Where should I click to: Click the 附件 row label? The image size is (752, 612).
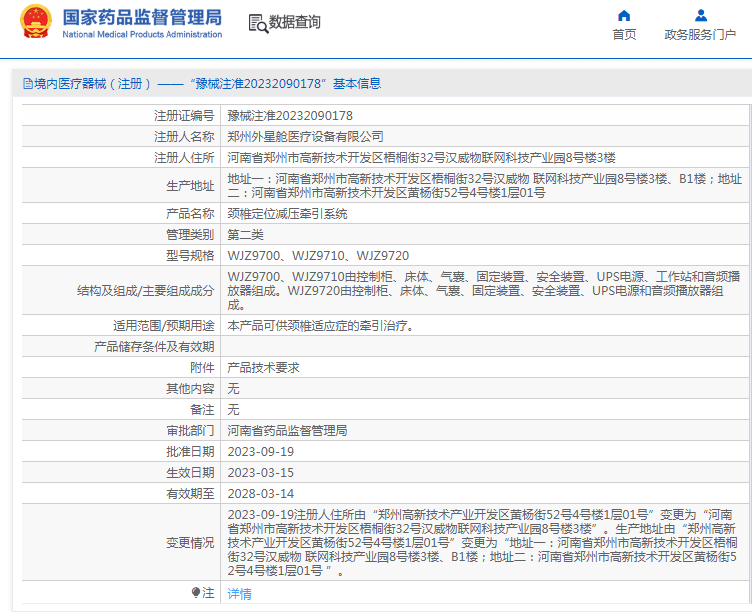click(202, 368)
